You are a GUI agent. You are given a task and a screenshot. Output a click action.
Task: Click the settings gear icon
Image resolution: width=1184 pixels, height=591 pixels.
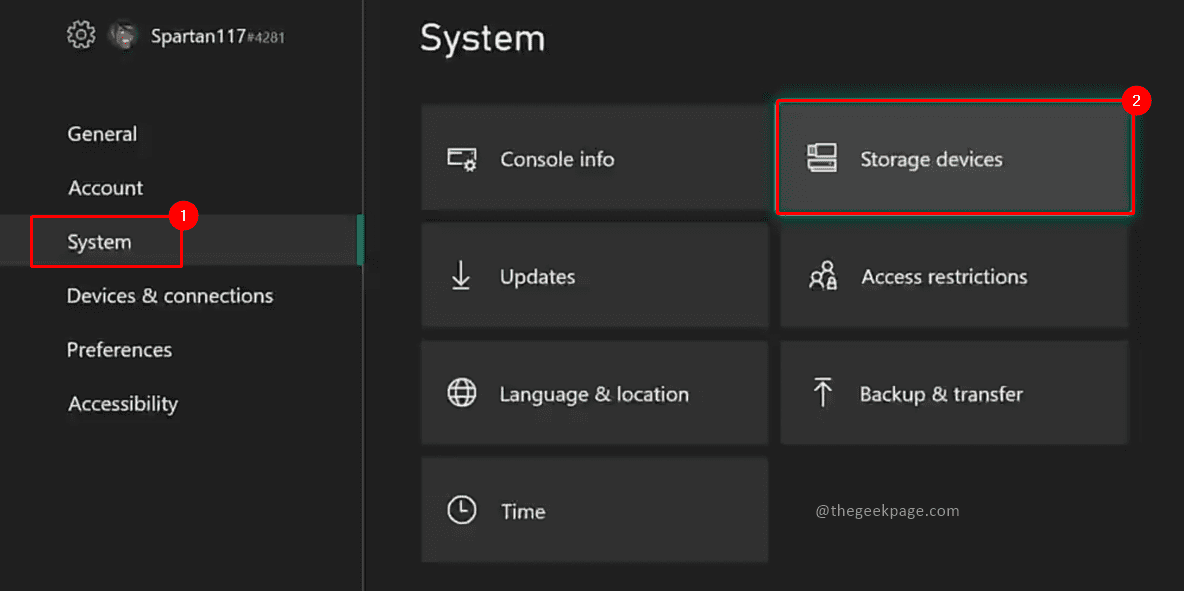81,35
